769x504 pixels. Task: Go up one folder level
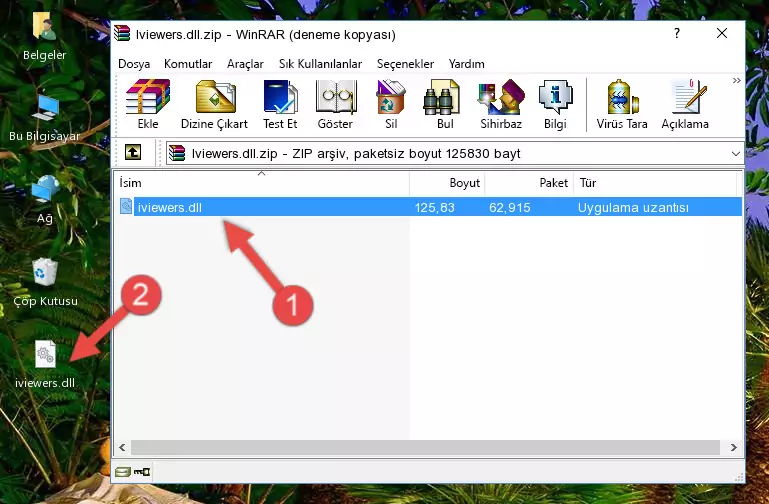[133, 152]
